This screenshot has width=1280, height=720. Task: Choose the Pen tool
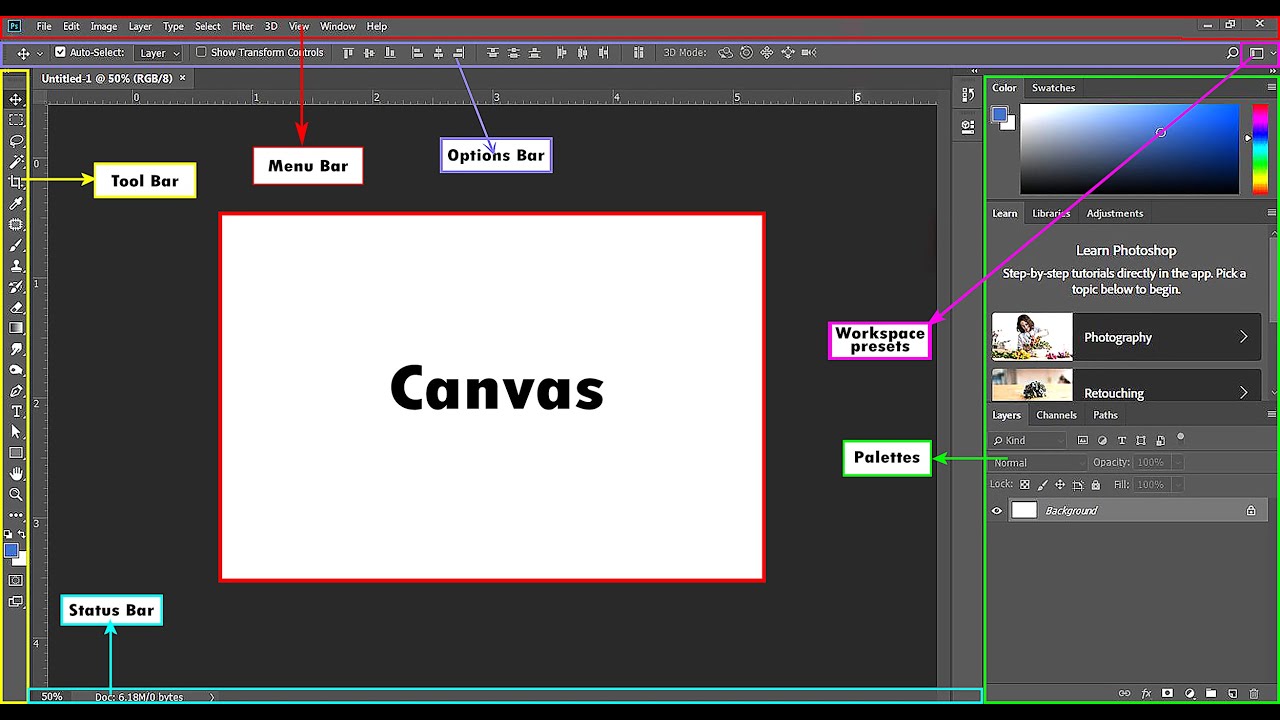(16, 391)
